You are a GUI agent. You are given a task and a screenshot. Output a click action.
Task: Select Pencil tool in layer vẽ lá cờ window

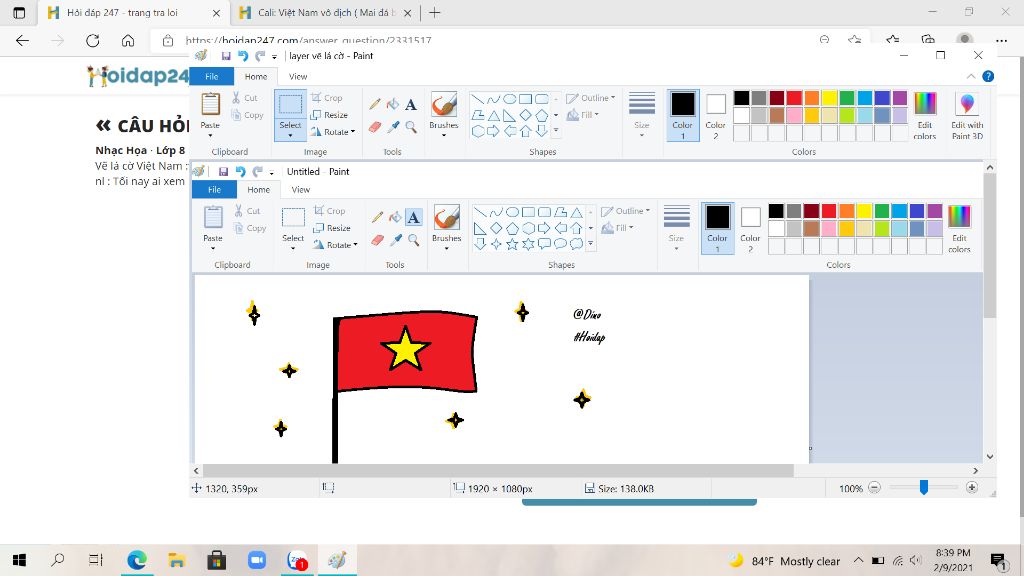tap(374, 104)
